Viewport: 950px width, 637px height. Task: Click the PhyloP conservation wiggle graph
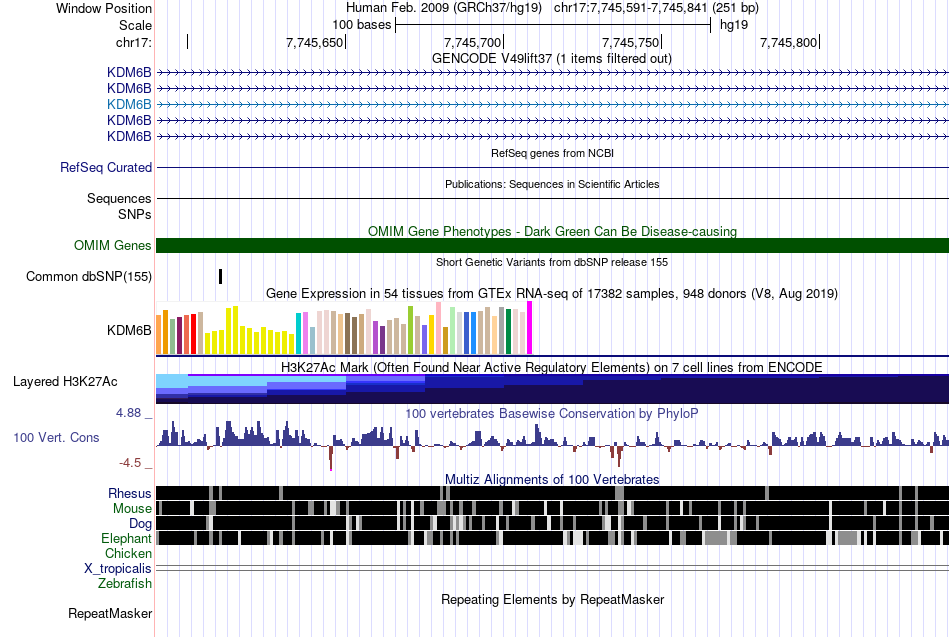(x=552, y=446)
